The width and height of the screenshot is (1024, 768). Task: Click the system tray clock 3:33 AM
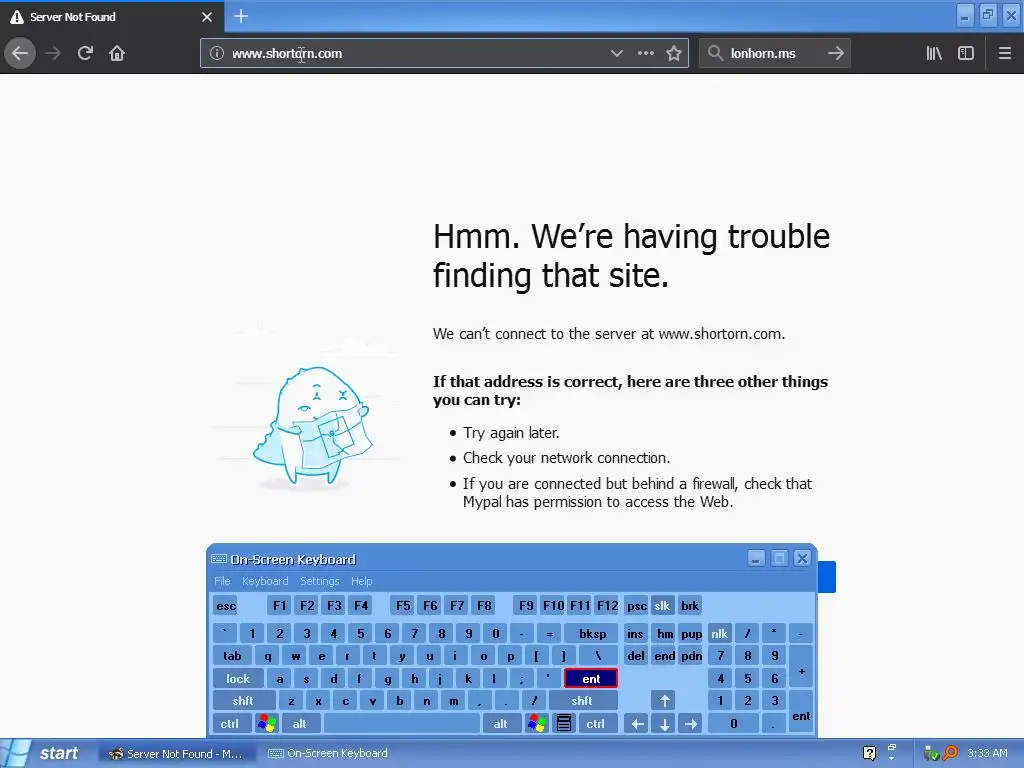click(x=987, y=753)
